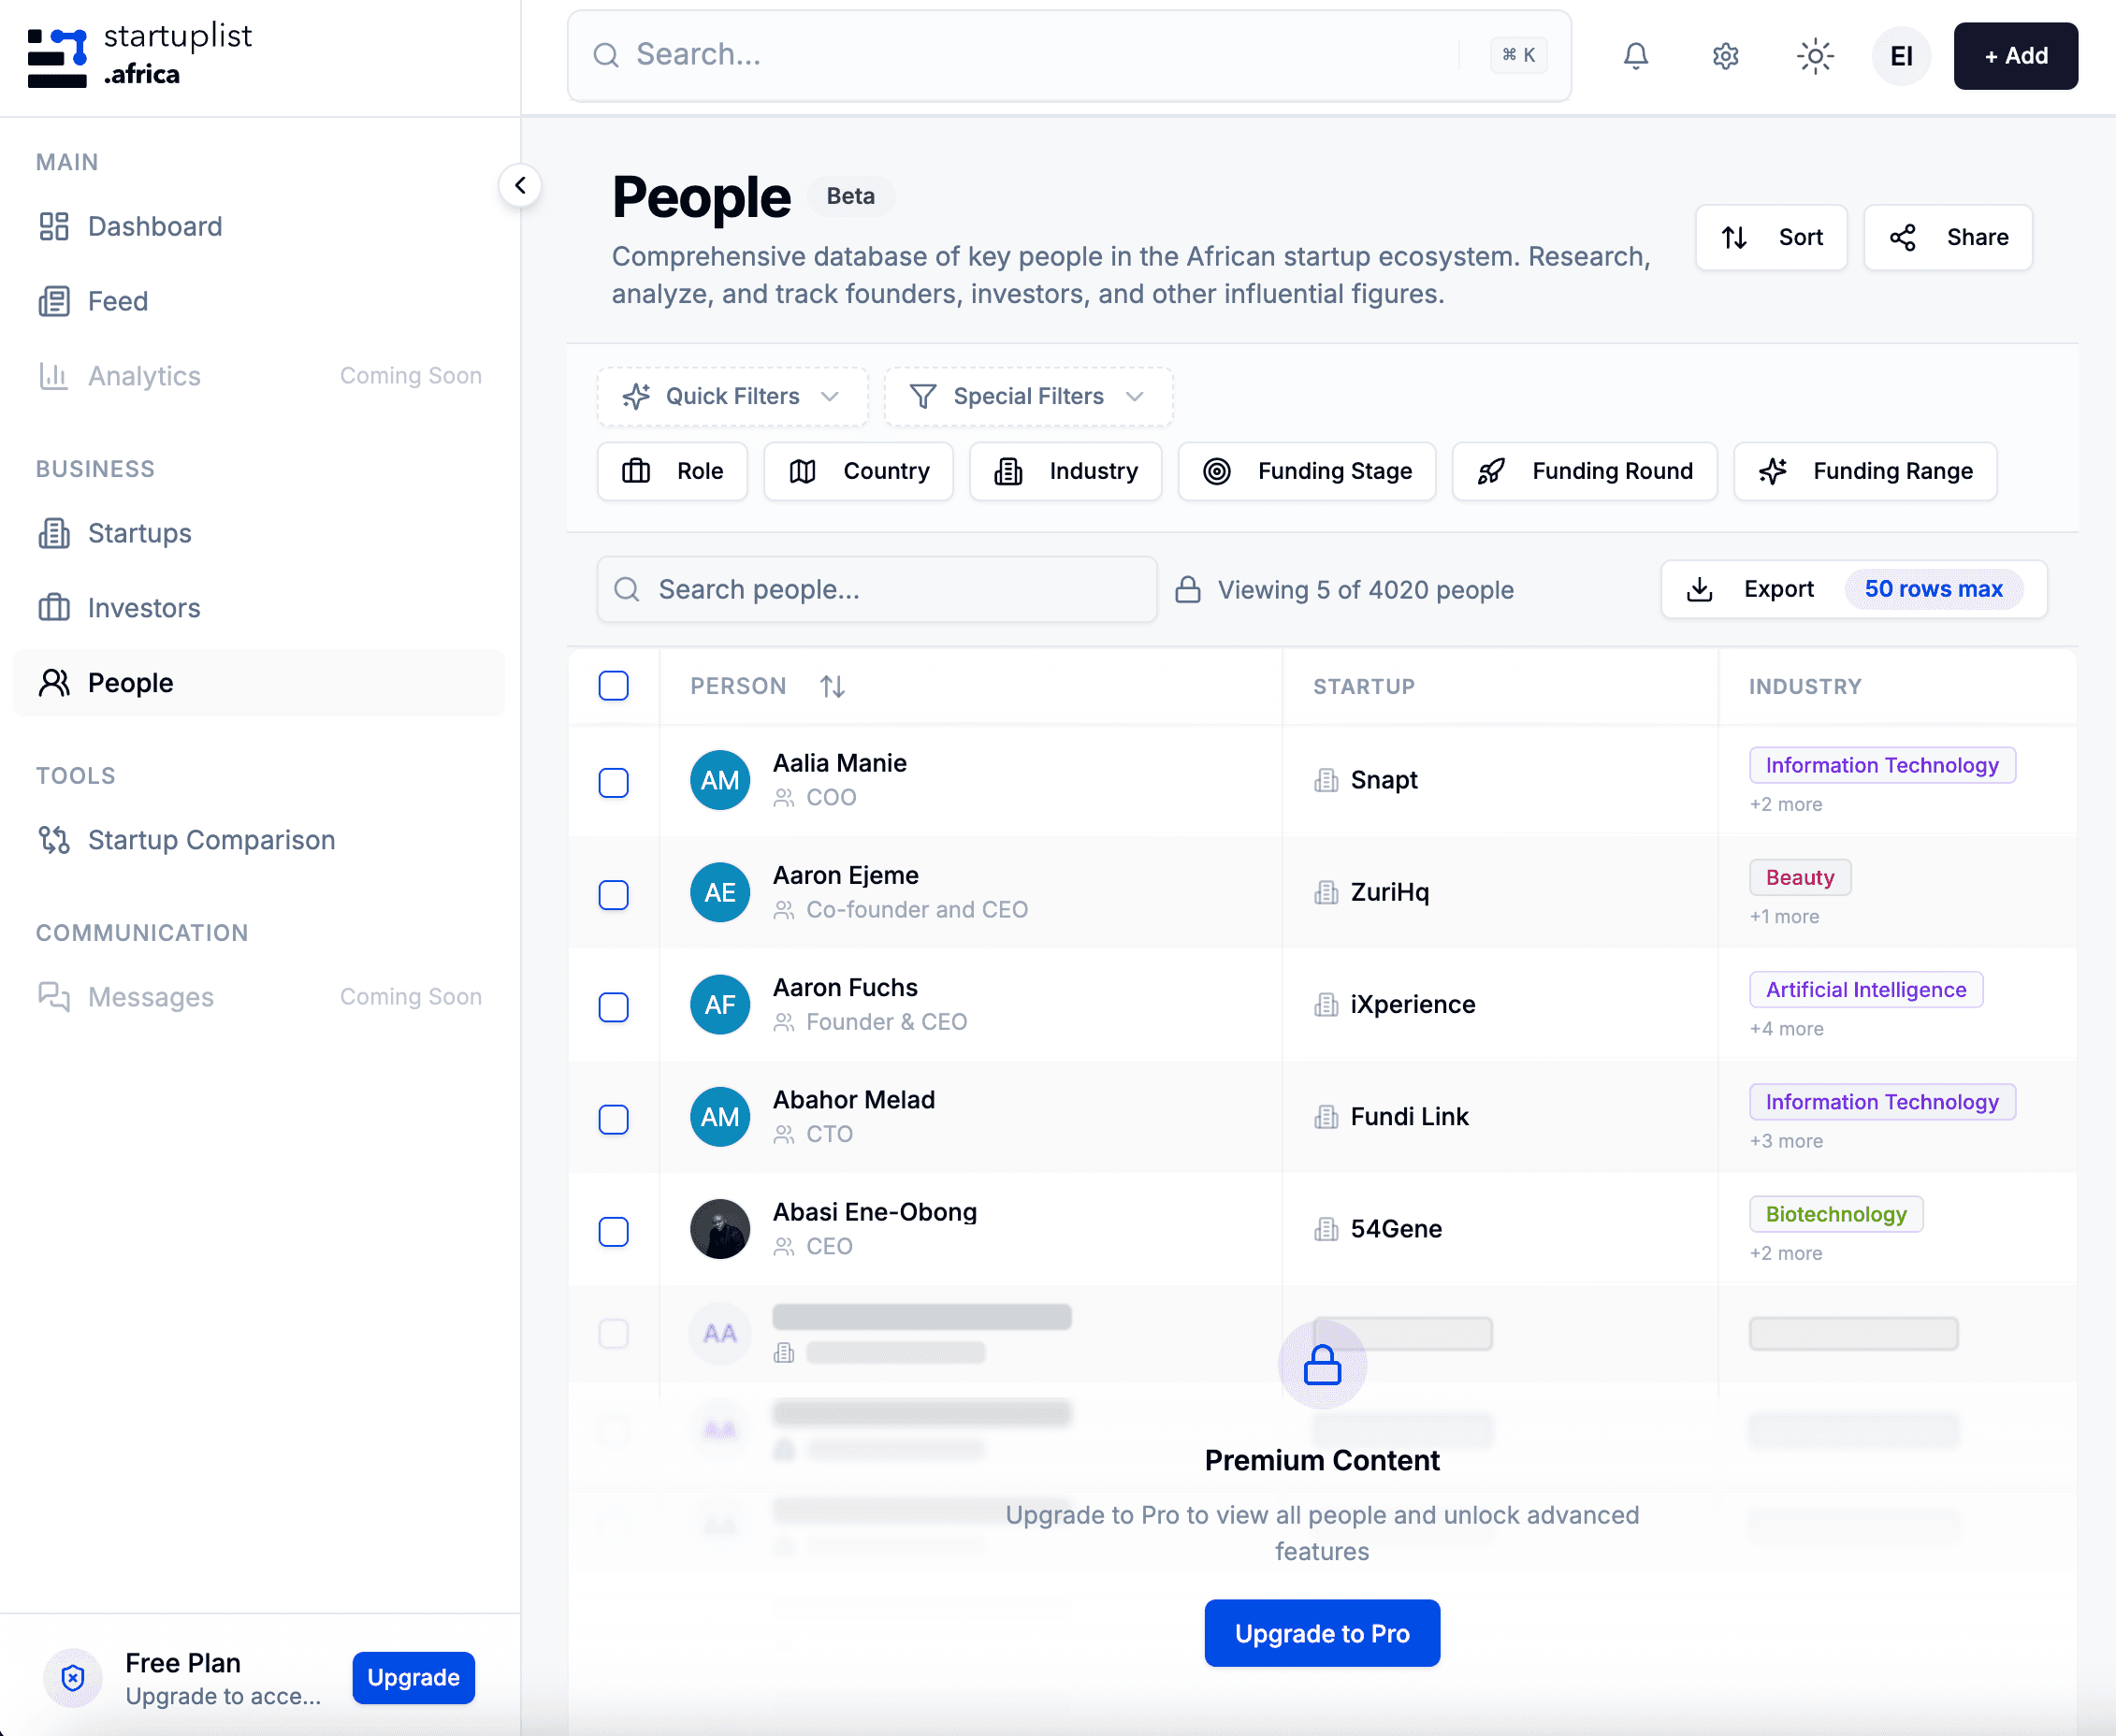Click the Aaron Ejeme AE avatar

click(x=720, y=892)
